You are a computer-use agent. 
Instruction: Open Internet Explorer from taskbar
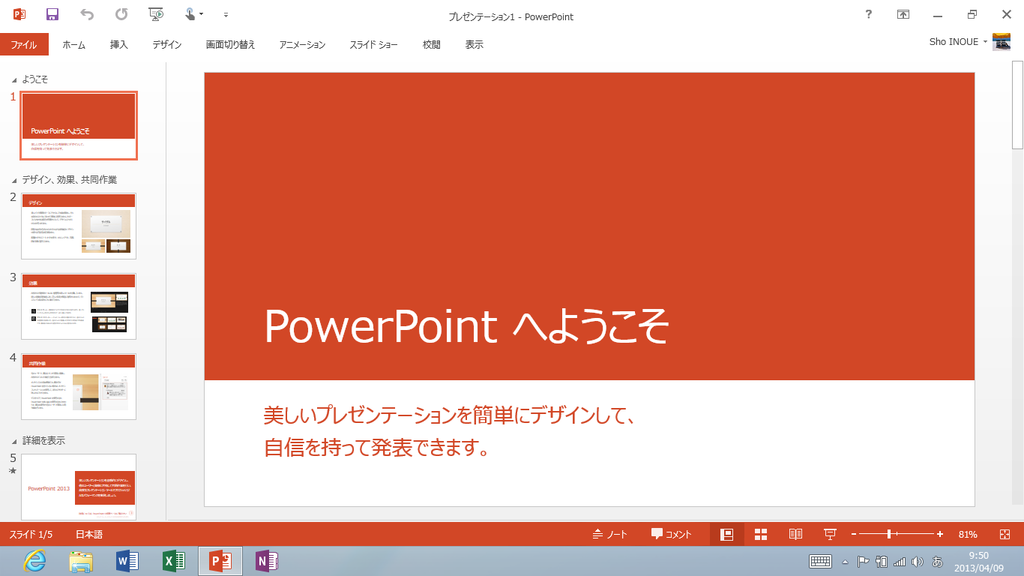tap(35, 561)
